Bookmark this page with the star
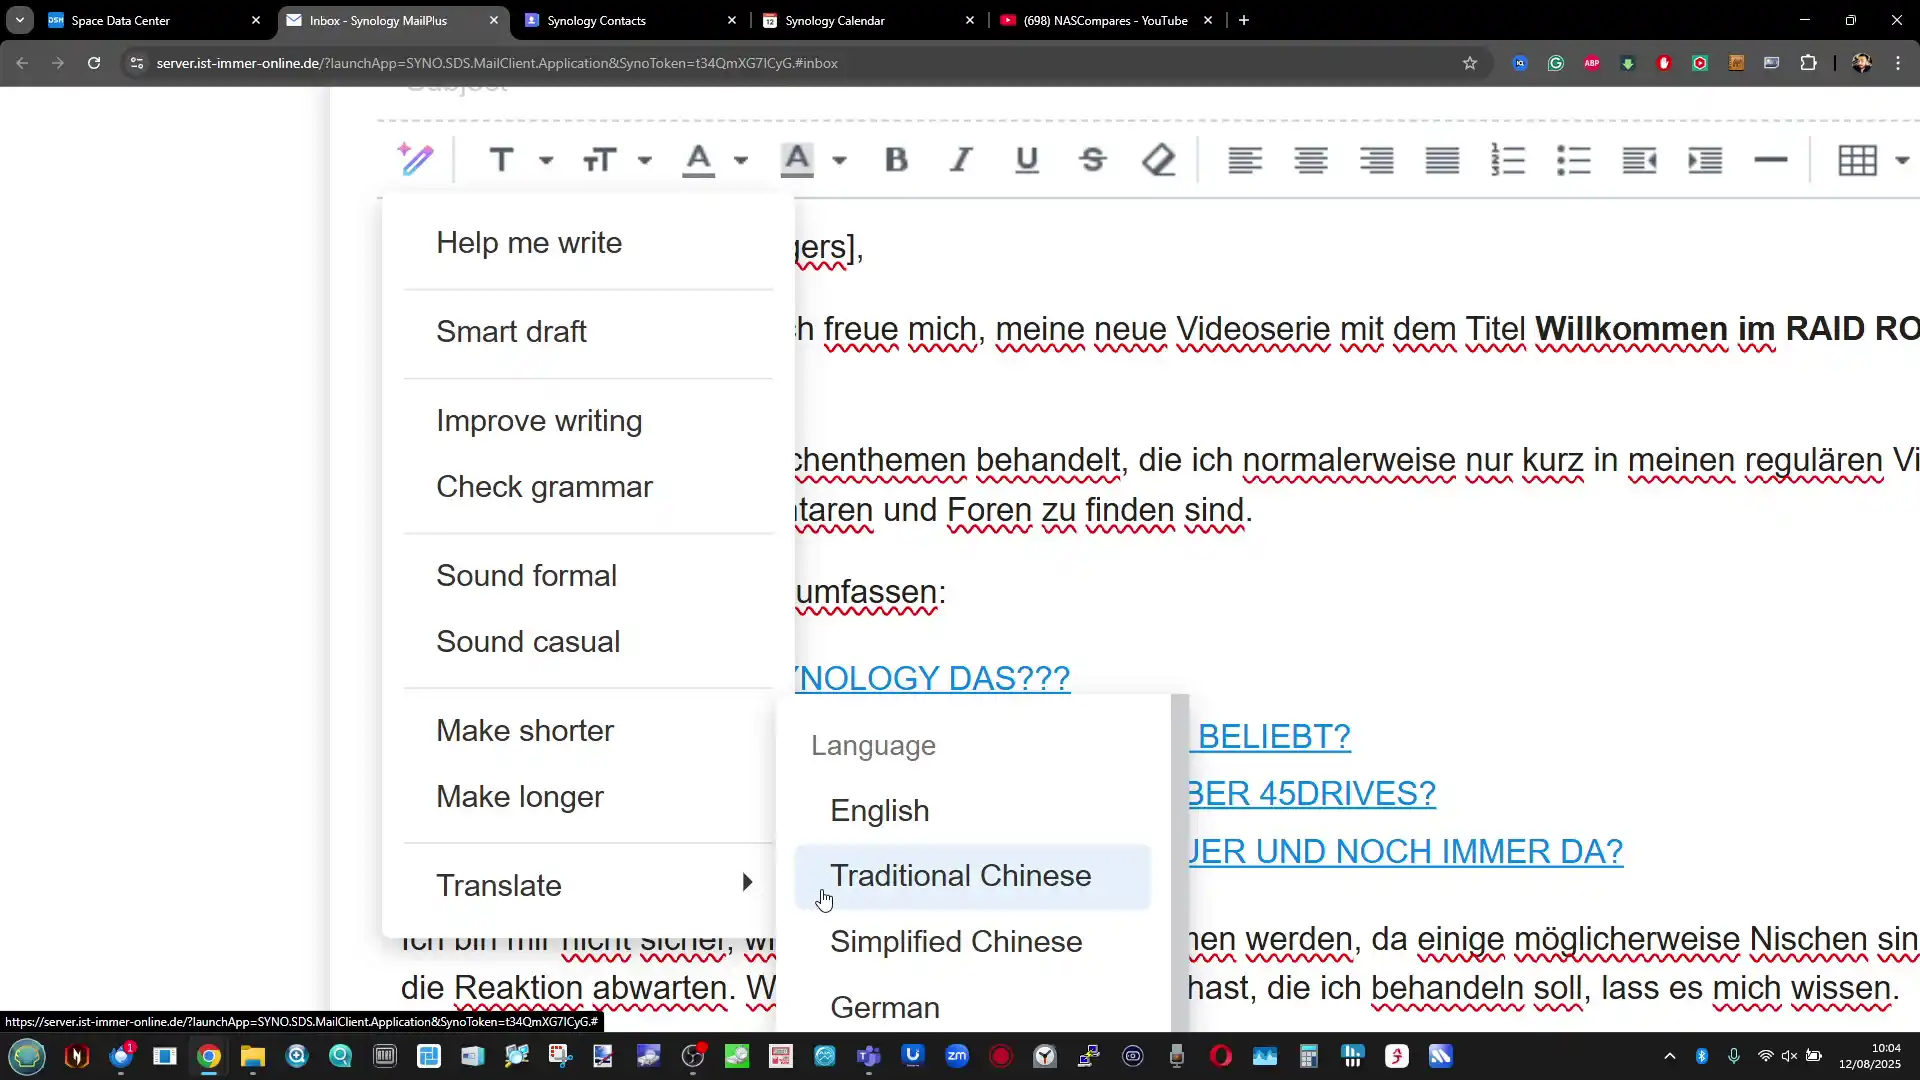 (1470, 63)
